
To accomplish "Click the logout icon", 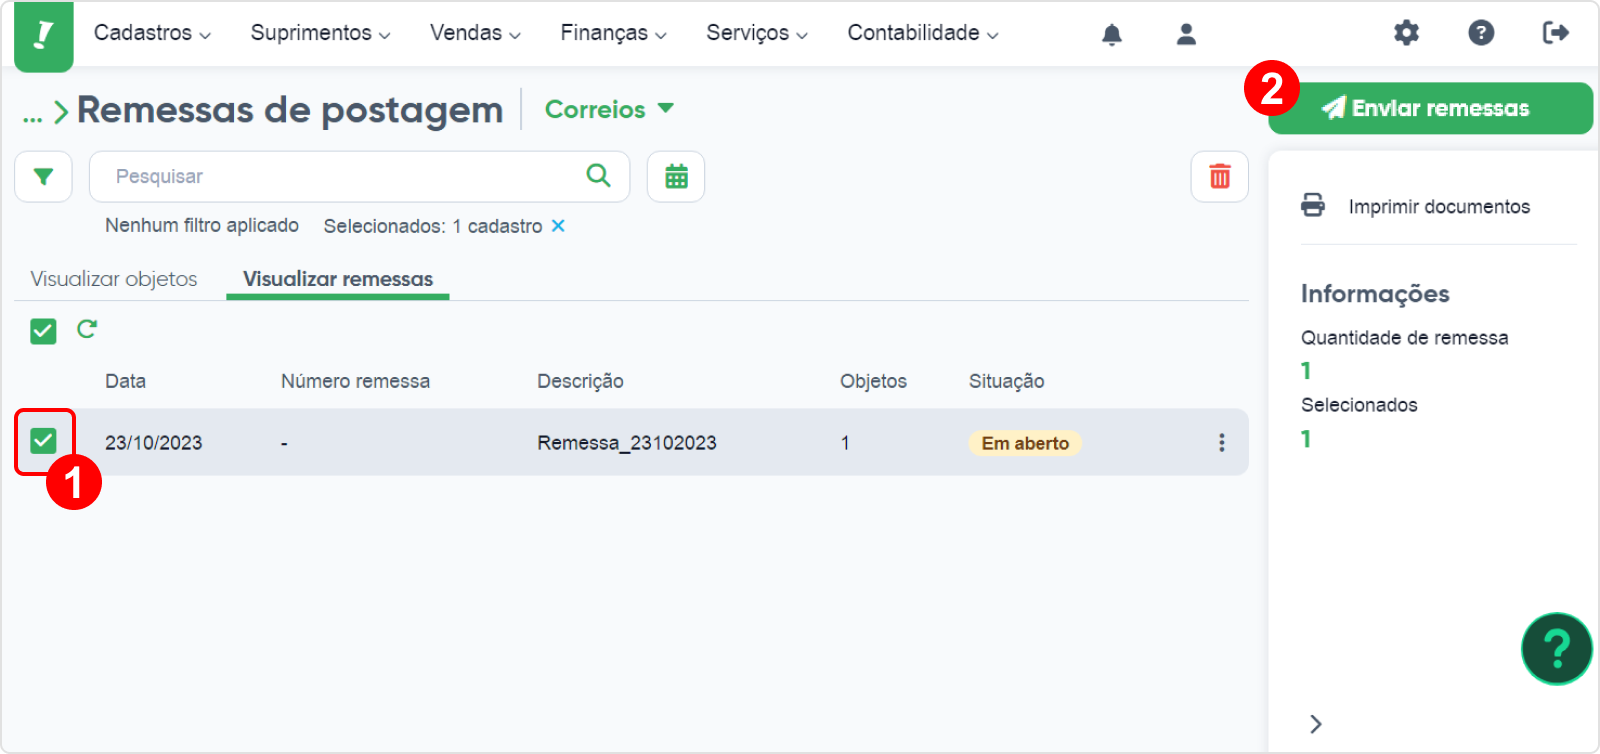I will click(x=1556, y=33).
